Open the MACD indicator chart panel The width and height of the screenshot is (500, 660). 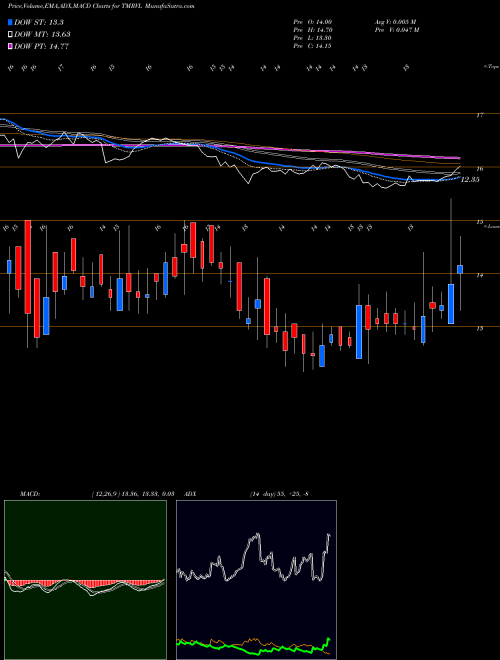(x=85, y=580)
